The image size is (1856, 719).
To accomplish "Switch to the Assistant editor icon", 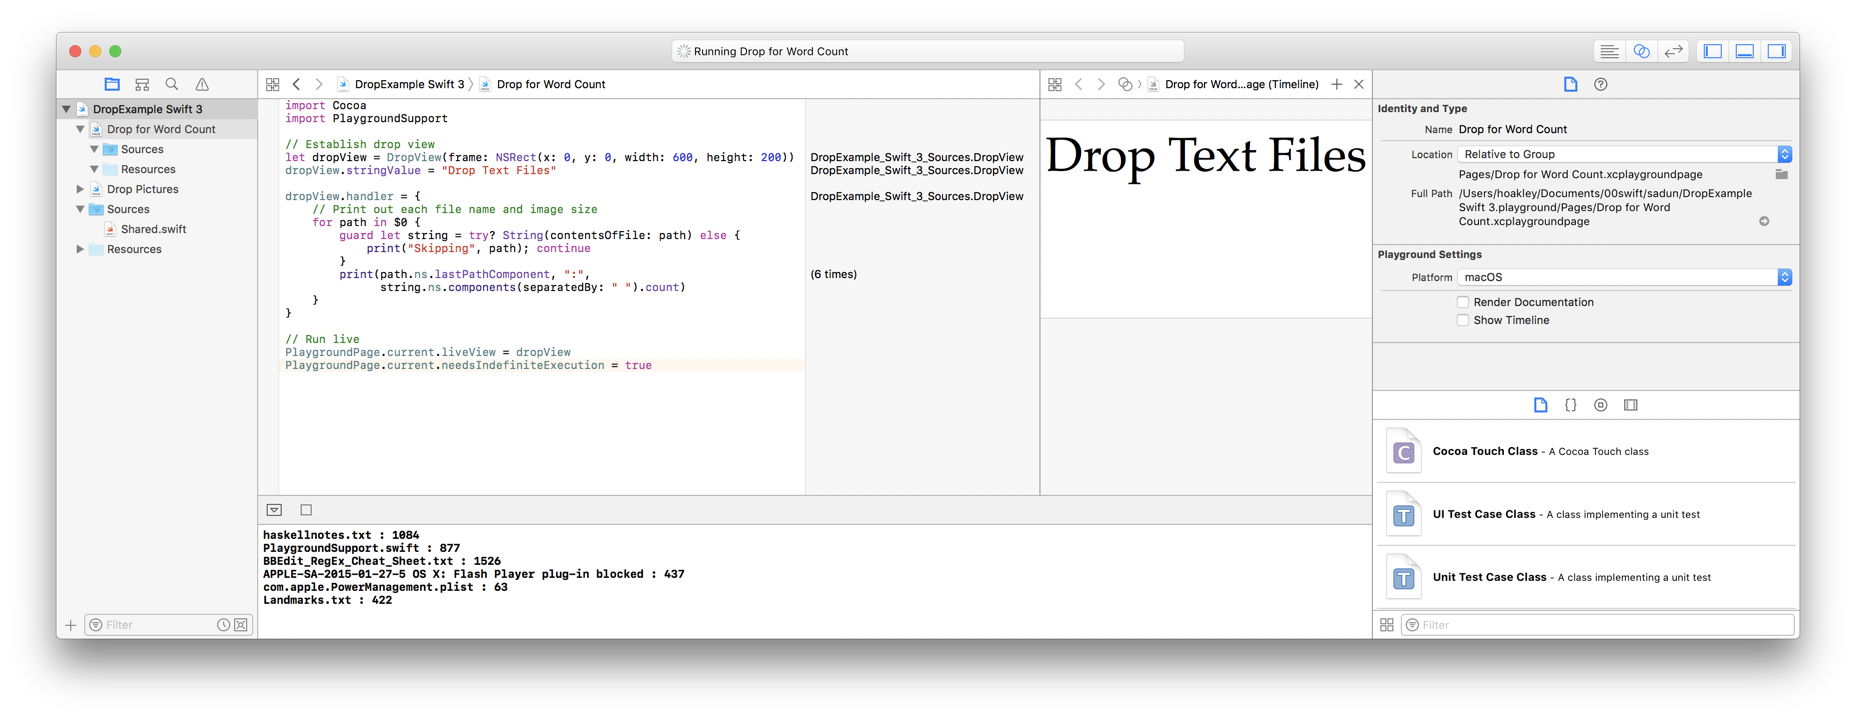I will click(1641, 51).
